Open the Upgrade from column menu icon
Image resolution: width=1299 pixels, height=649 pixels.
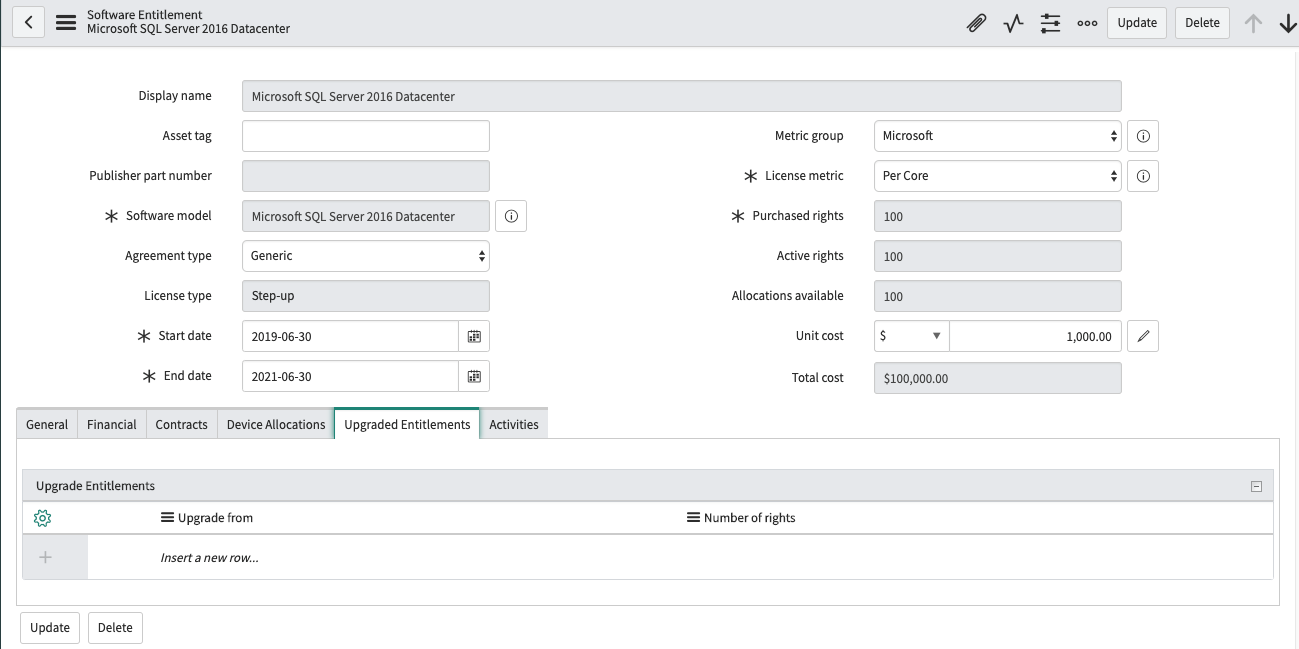tap(167, 518)
